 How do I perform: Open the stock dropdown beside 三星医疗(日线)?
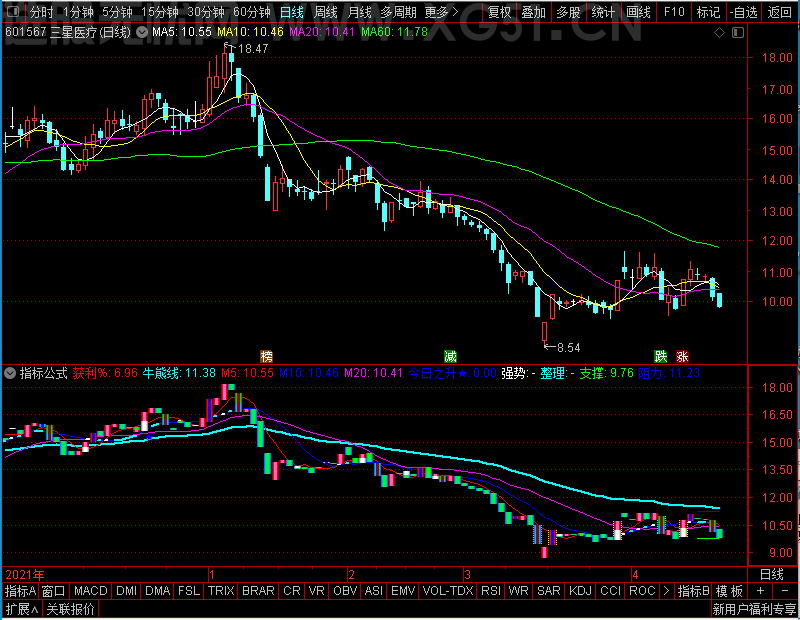142,32
